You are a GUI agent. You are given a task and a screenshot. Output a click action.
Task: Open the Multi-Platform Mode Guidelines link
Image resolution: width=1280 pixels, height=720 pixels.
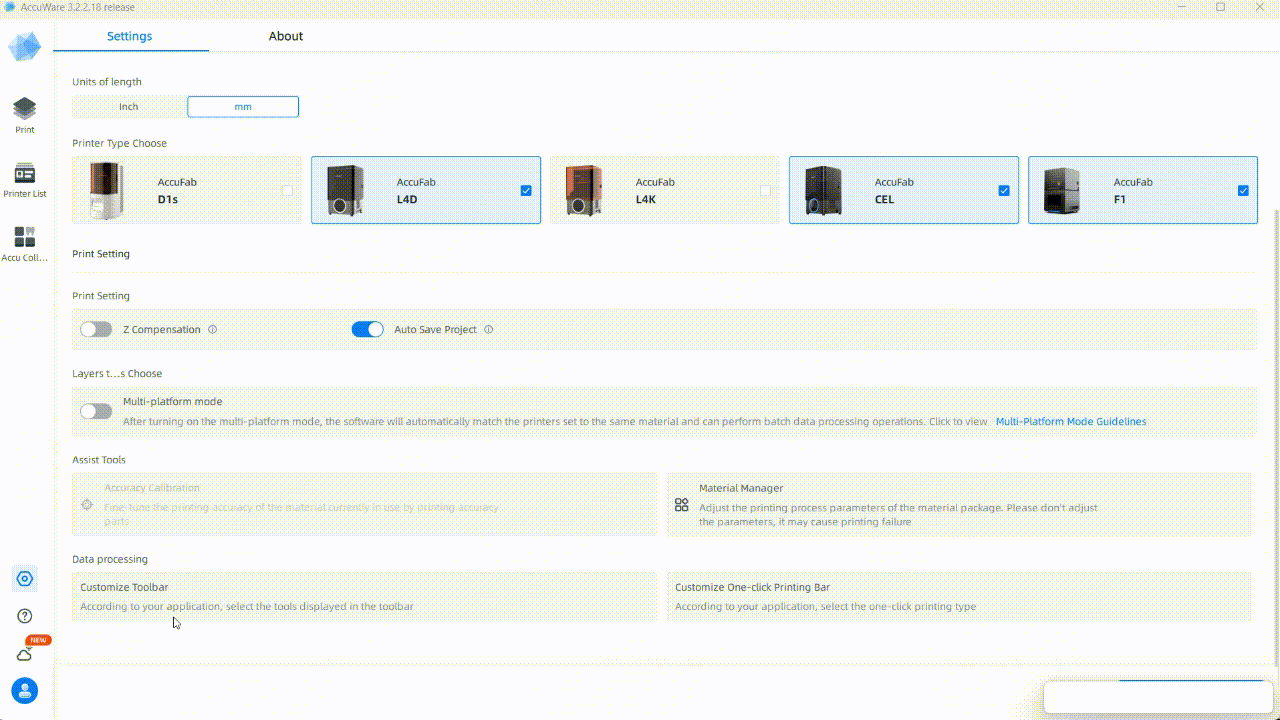[1071, 421]
